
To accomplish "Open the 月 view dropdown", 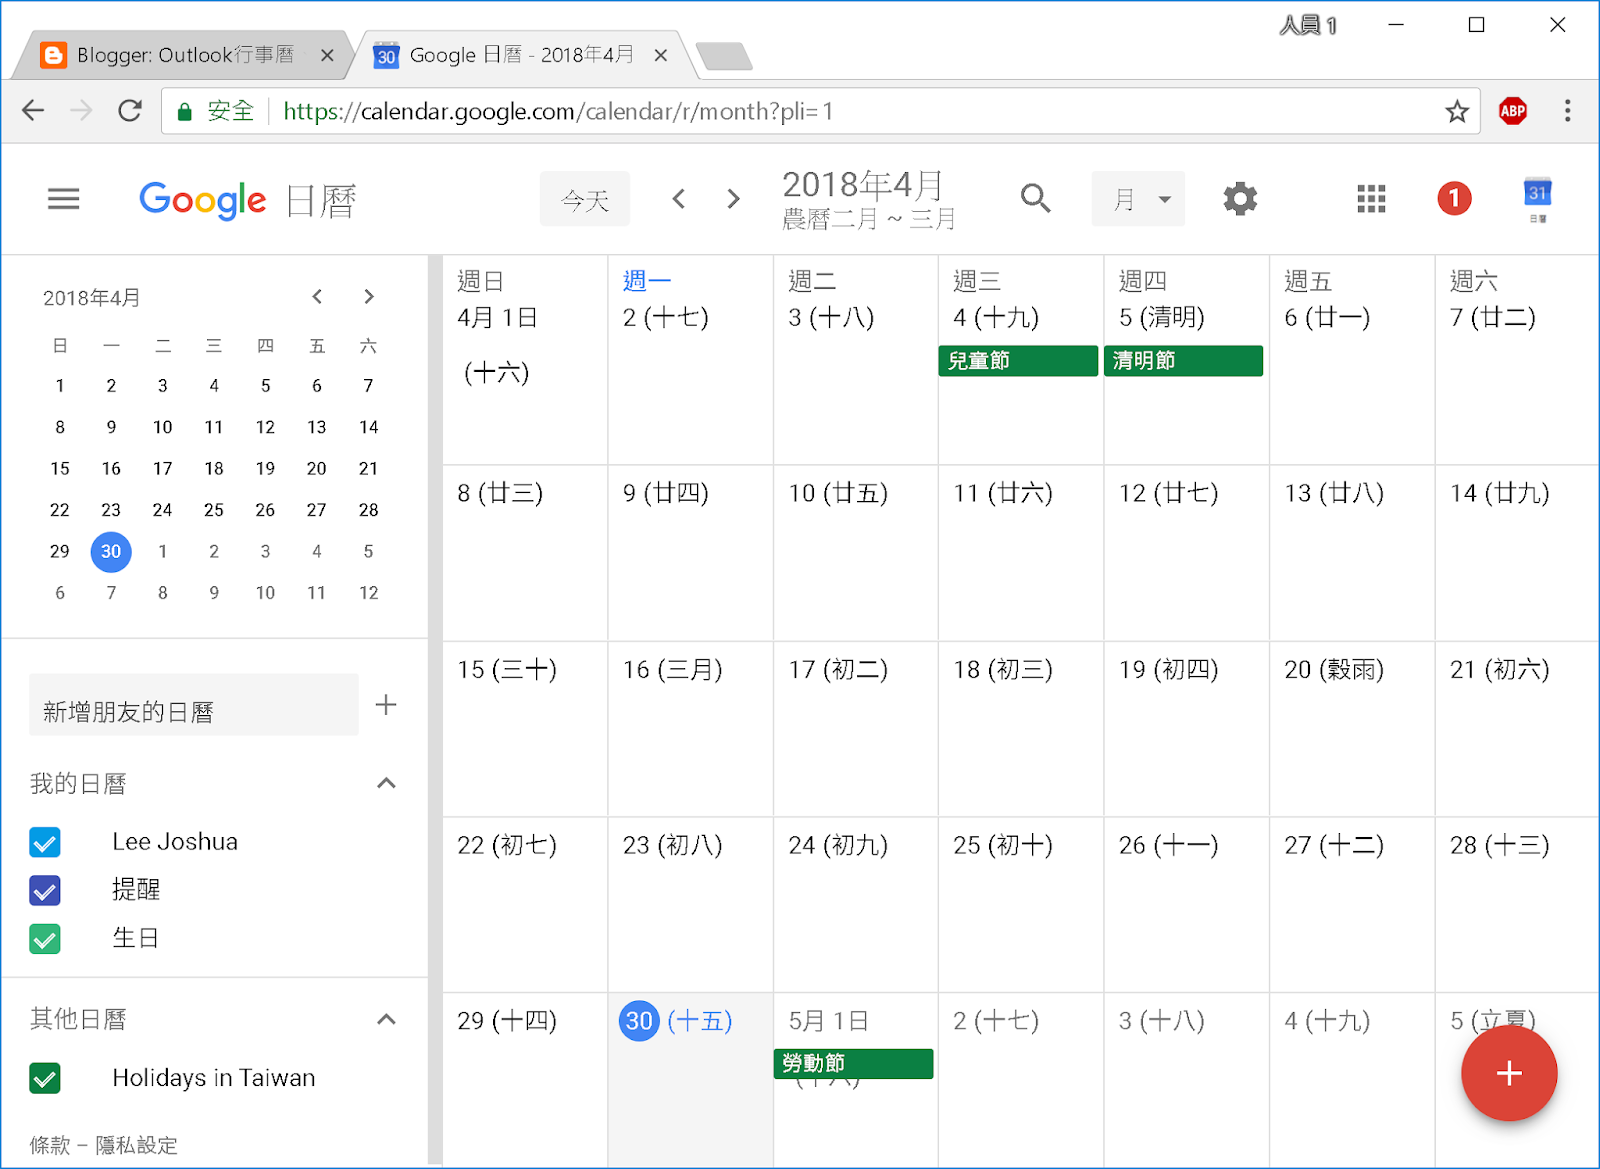I will [1138, 199].
